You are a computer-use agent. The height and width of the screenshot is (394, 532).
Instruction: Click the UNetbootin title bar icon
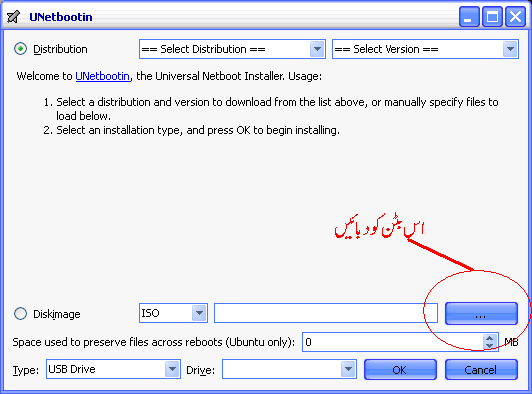click(x=14, y=16)
